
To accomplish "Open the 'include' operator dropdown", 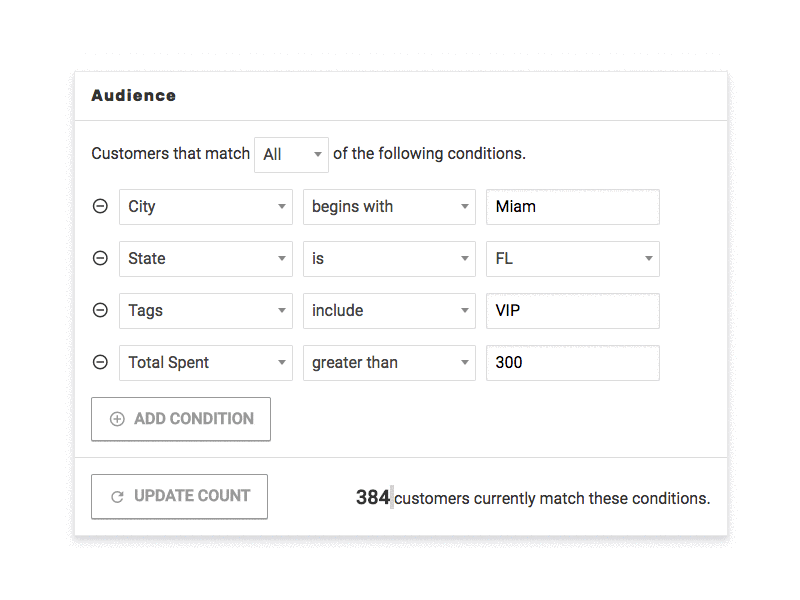I will tap(389, 311).
